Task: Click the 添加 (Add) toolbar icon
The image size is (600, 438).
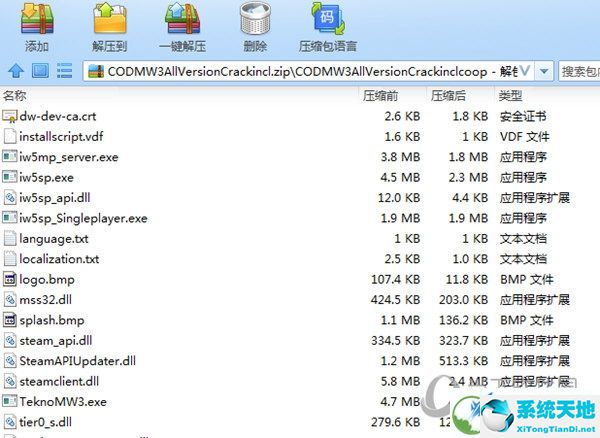Action: (x=37, y=20)
